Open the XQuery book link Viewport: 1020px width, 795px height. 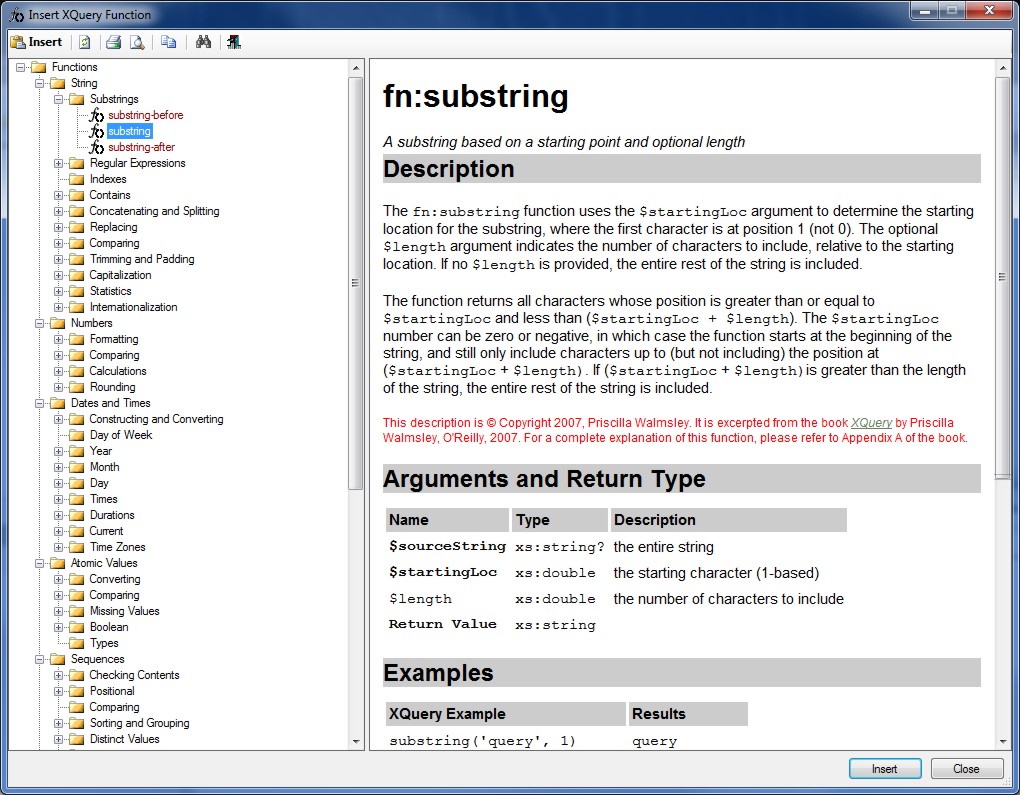[871, 423]
